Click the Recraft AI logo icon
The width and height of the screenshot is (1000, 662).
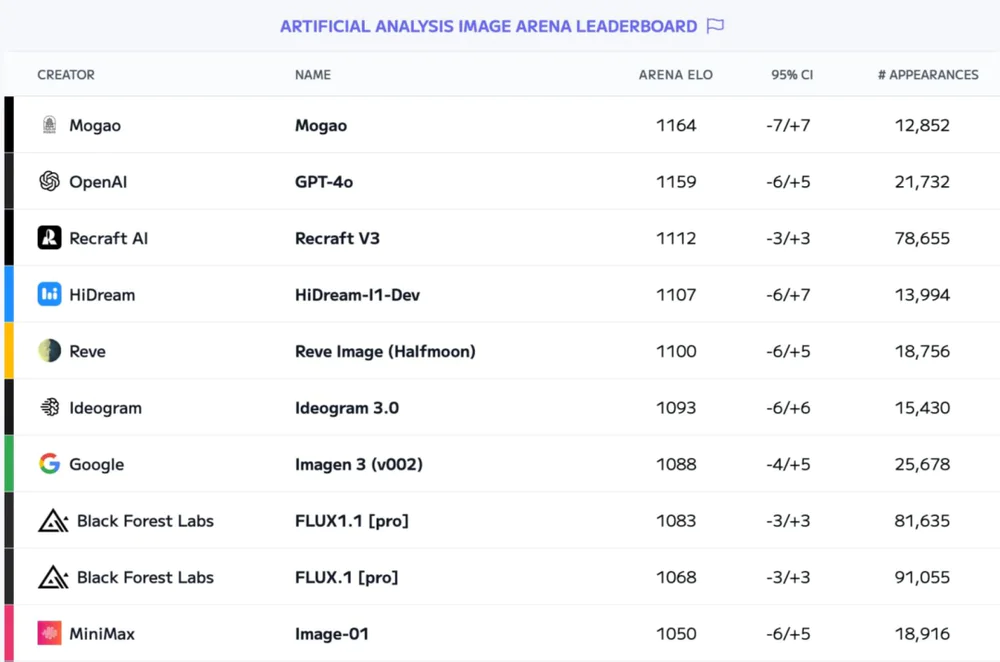coord(49,238)
